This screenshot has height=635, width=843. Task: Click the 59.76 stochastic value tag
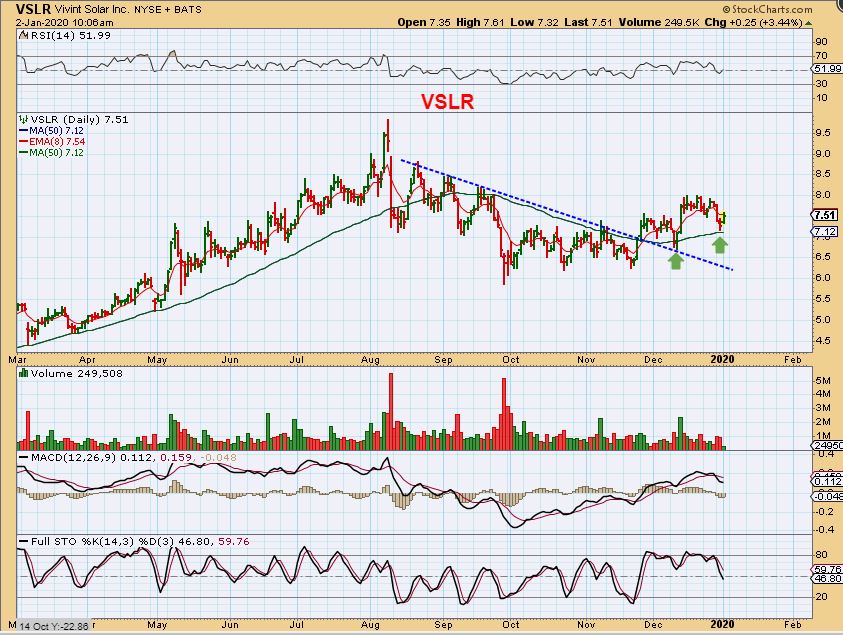coord(827,569)
